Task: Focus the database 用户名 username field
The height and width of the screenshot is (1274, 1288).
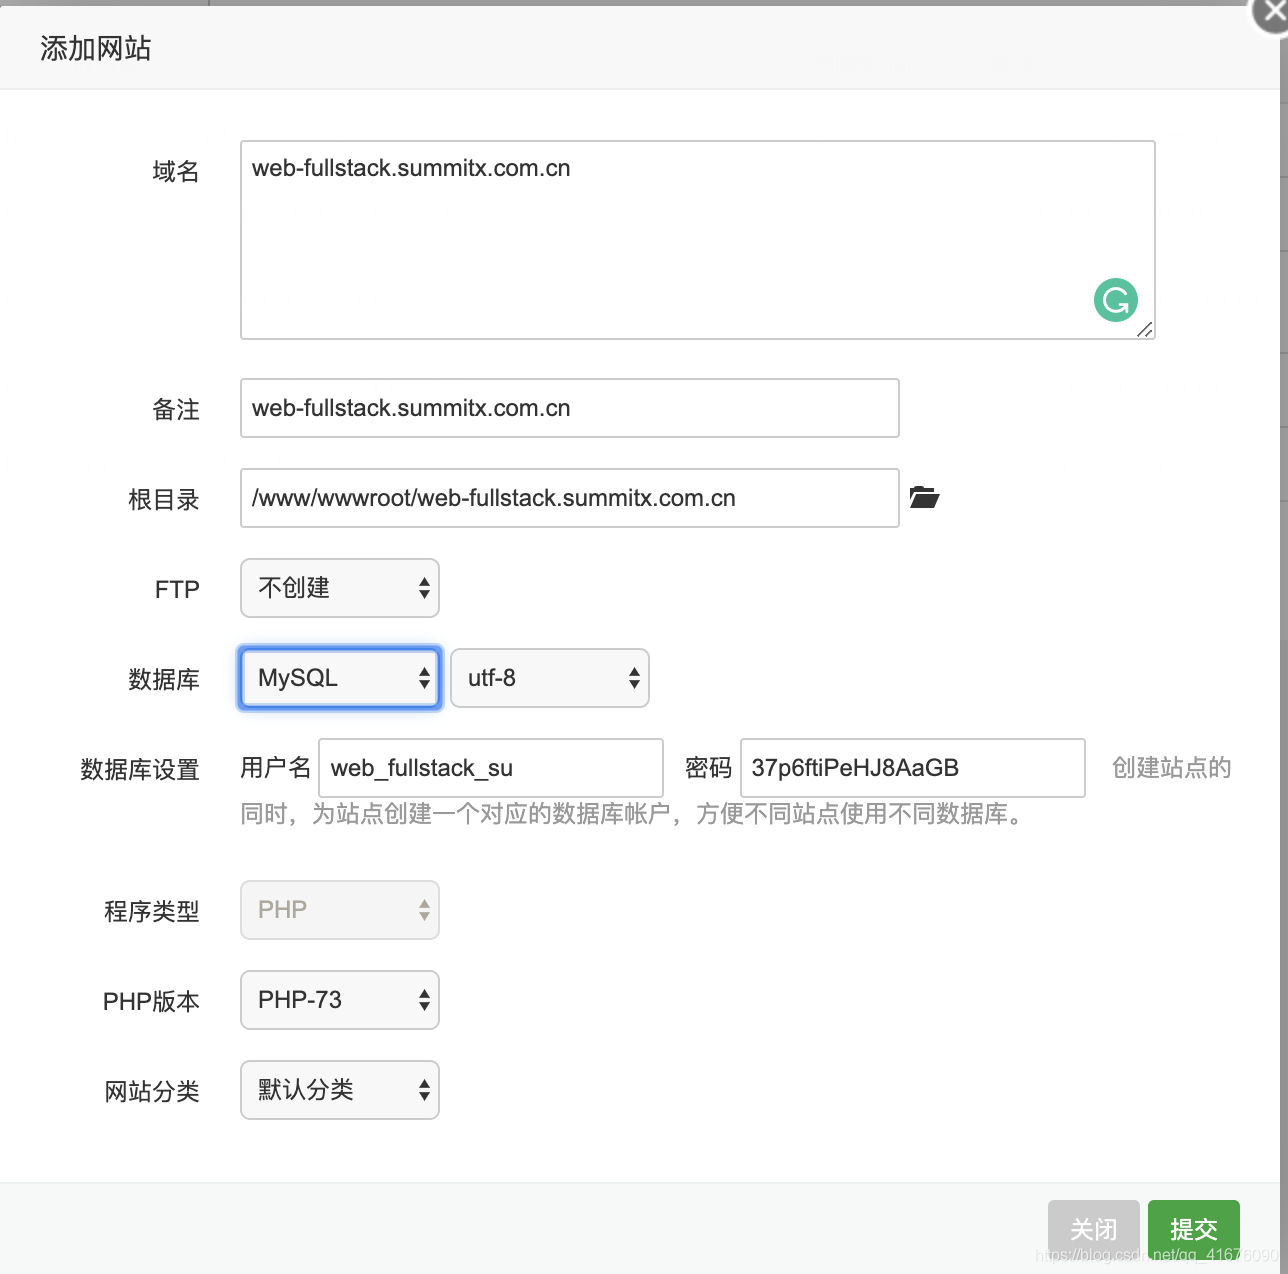Action: pos(490,767)
